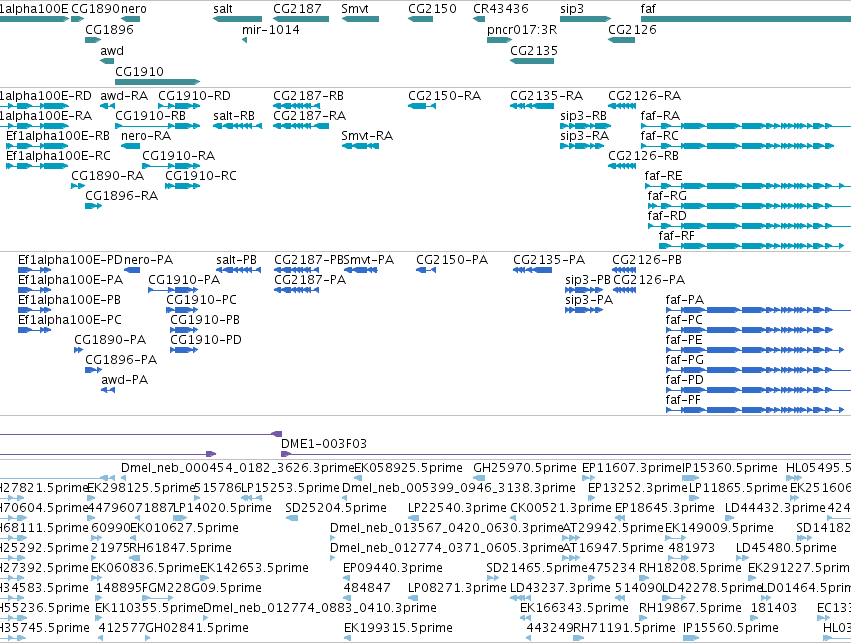Click the EP18645.3prime EST label
The width and height of the screenshot is (851, 643).
click(x=665, y=508)
